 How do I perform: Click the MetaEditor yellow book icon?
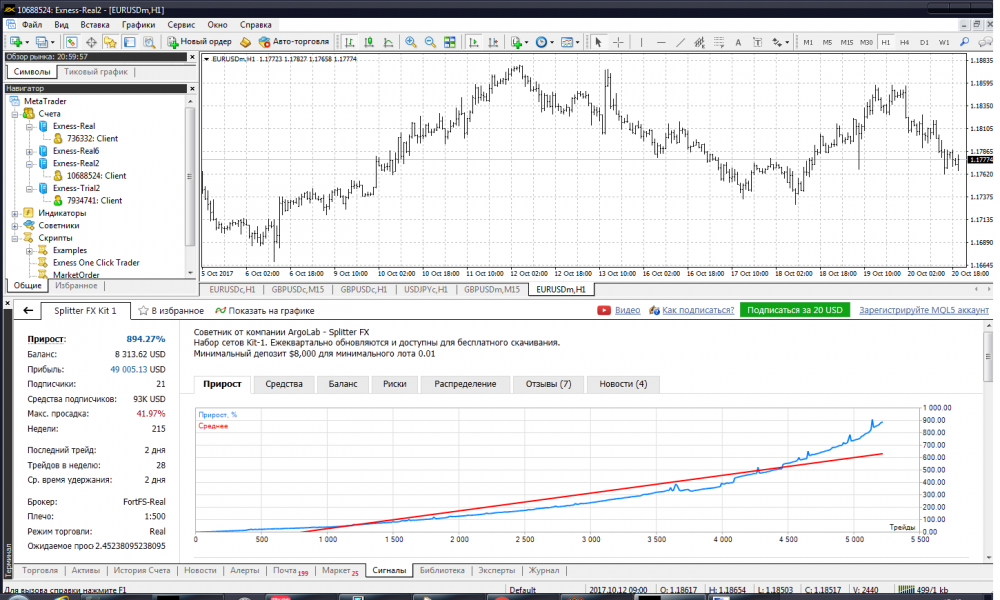(246, 42)
